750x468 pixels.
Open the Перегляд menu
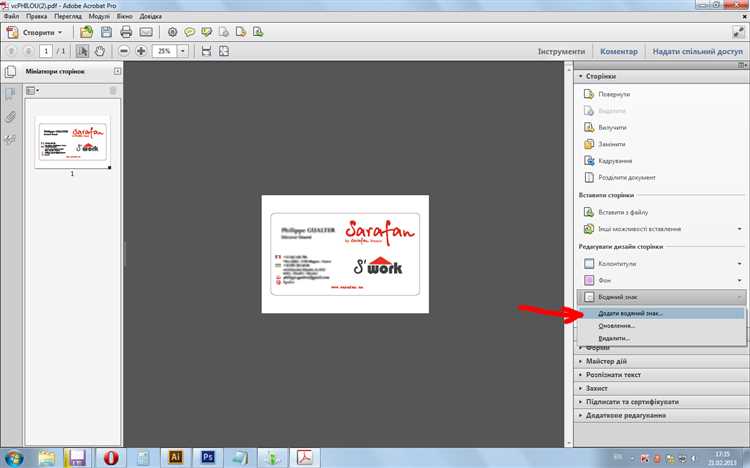67,16
